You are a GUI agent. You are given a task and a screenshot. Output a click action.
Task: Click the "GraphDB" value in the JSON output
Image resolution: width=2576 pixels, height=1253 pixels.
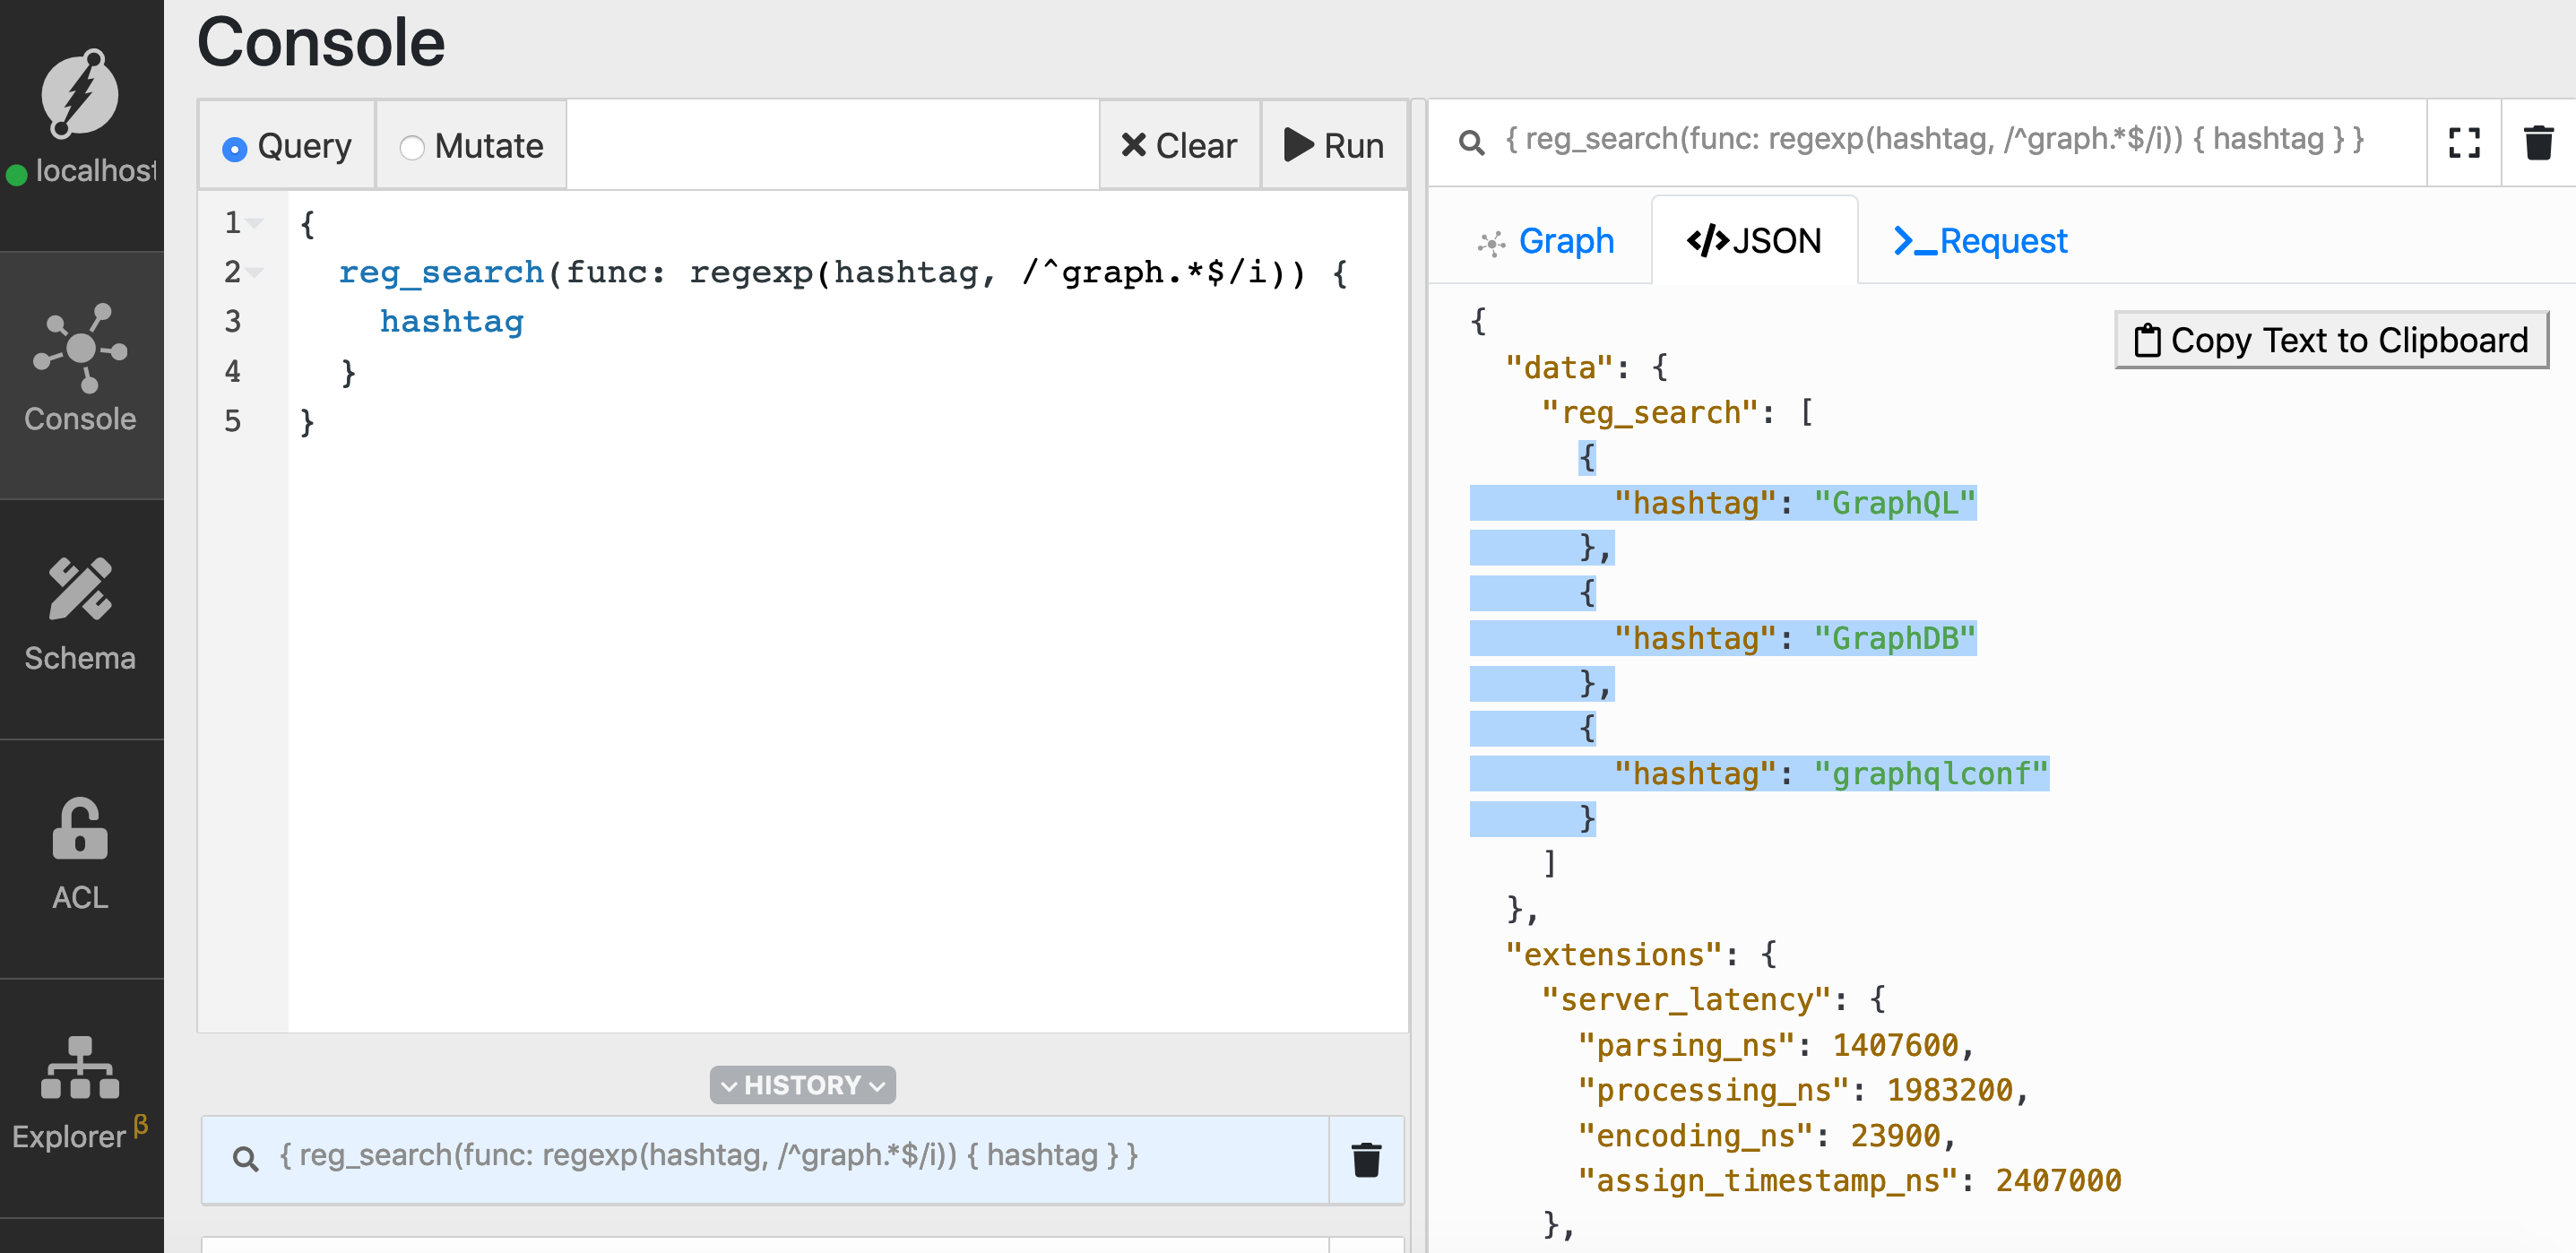[x=1894, y=638]
